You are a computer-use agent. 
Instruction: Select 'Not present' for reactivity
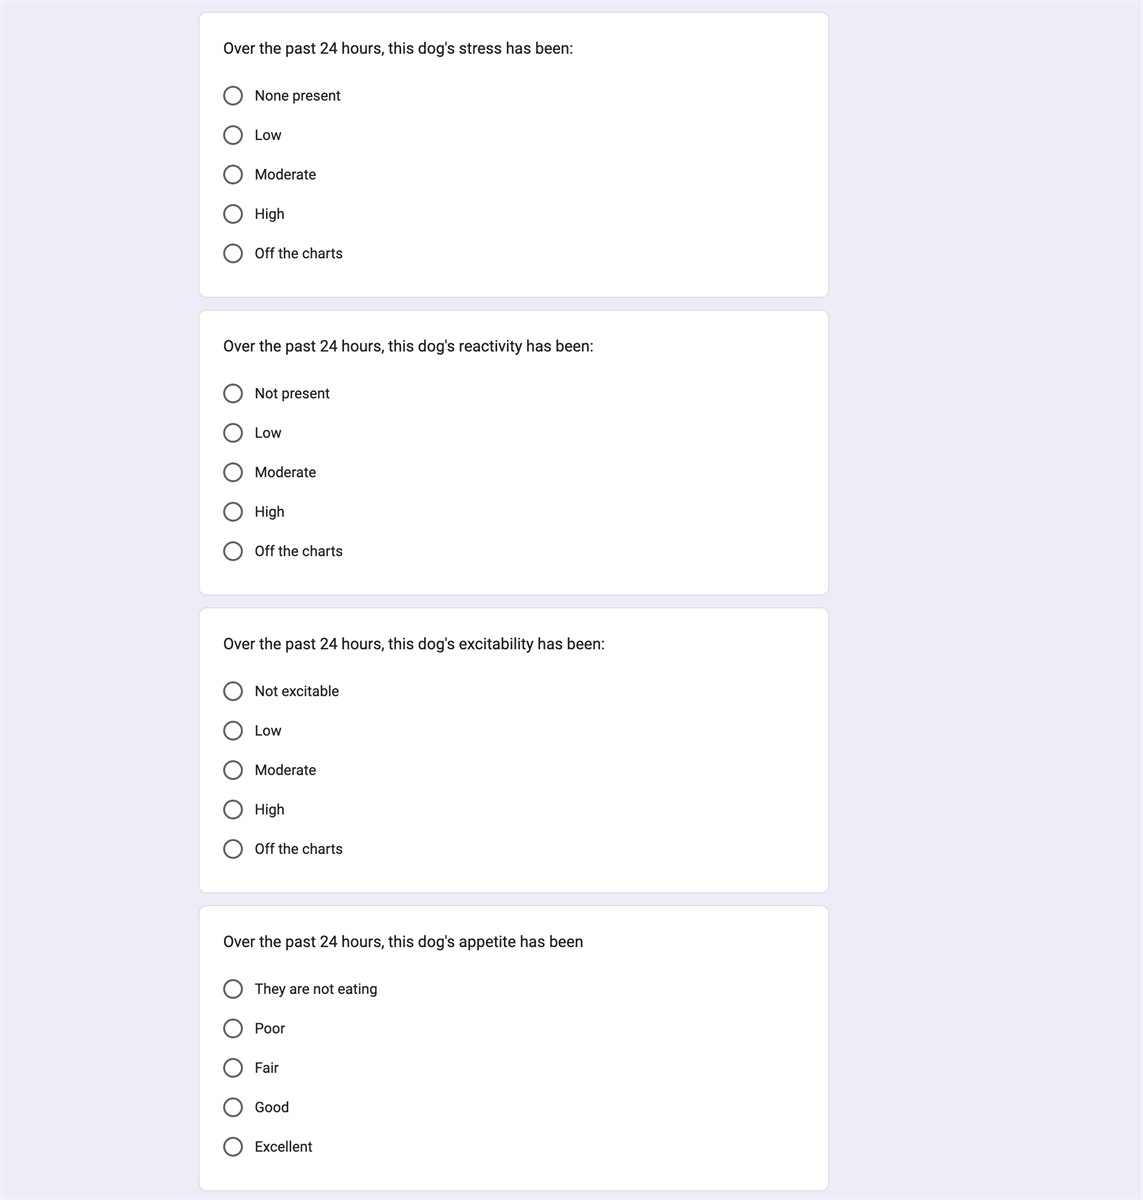233,393
